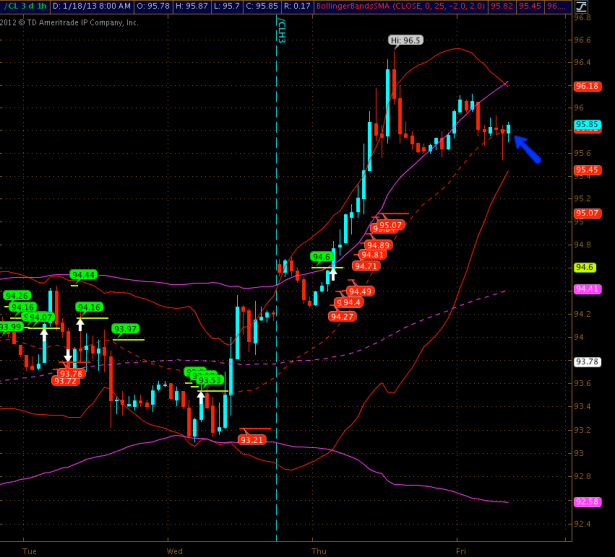Click the 96.18 upper band price tag

click(x=587, y=86)
